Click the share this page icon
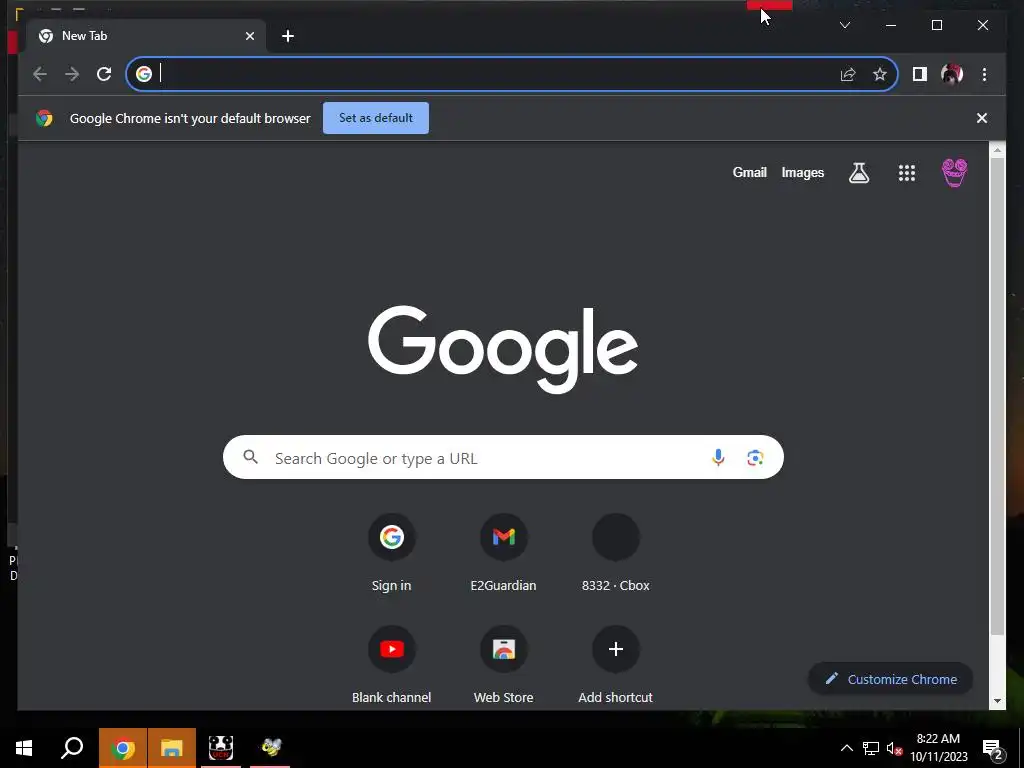This screenshot has width=1024, height=768. coord(848,74)
